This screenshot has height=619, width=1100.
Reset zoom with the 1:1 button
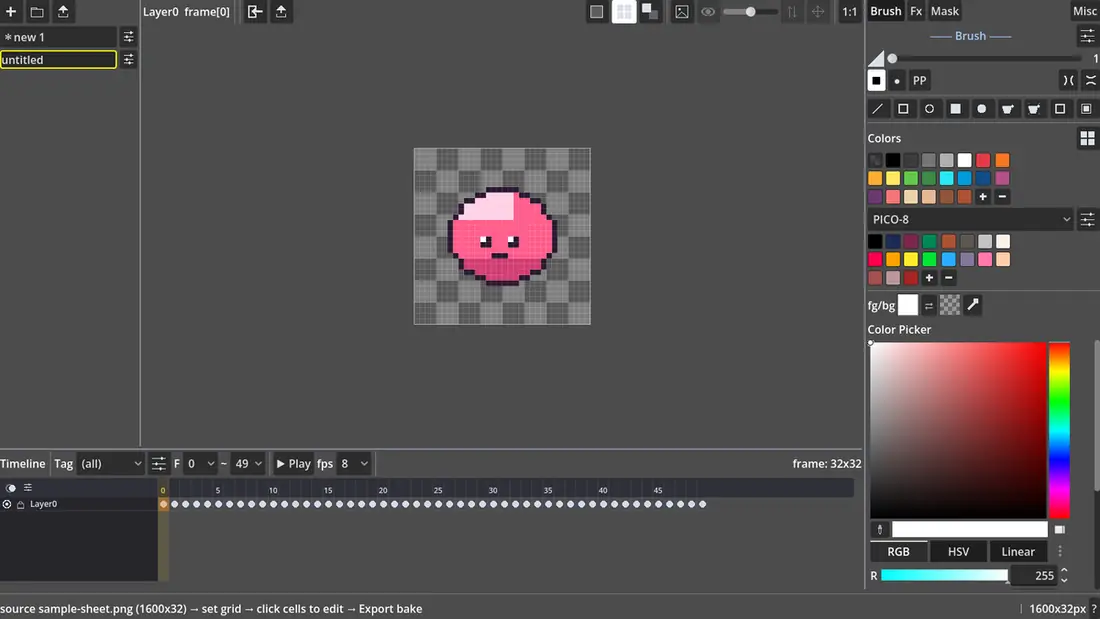pyautogui.click(x=849, y=11)
